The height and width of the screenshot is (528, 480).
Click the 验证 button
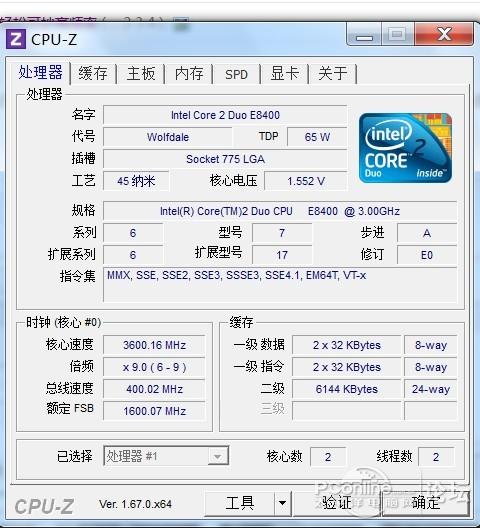[337, 503]
